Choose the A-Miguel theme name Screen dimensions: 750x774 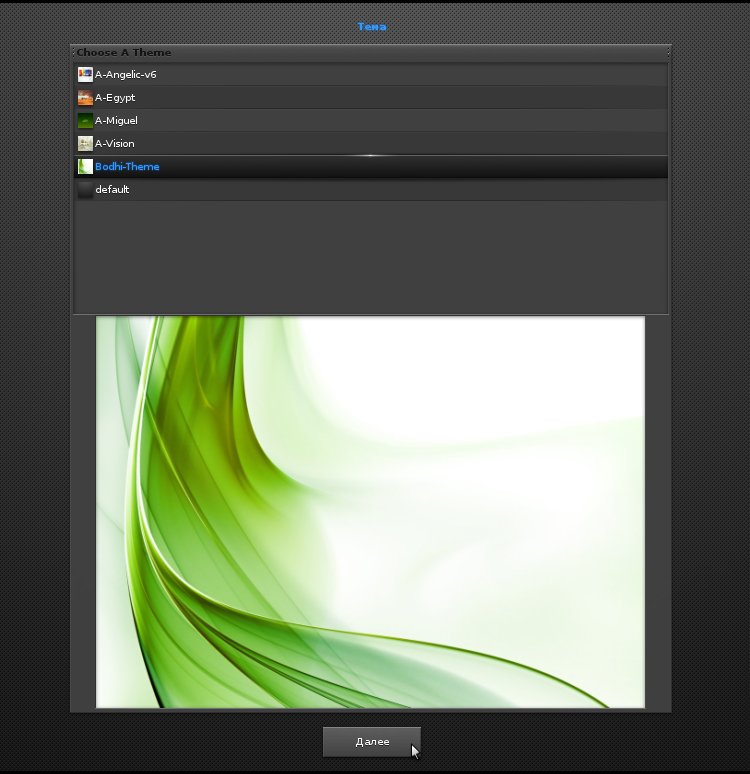click(x=116, y=120)
